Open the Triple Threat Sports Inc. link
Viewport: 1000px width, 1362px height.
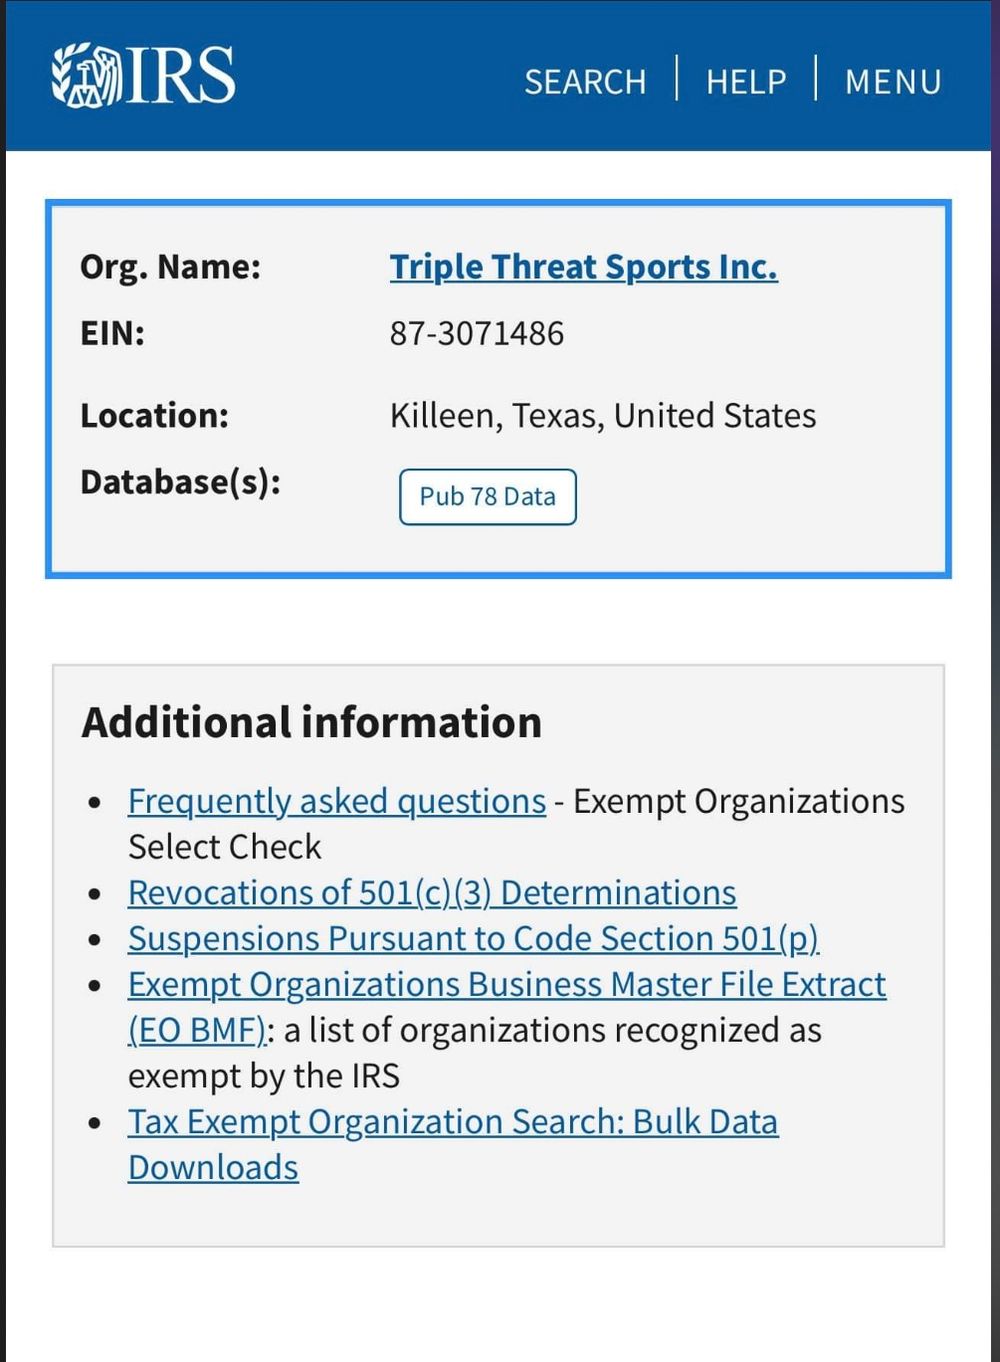[x=583, y=267]
